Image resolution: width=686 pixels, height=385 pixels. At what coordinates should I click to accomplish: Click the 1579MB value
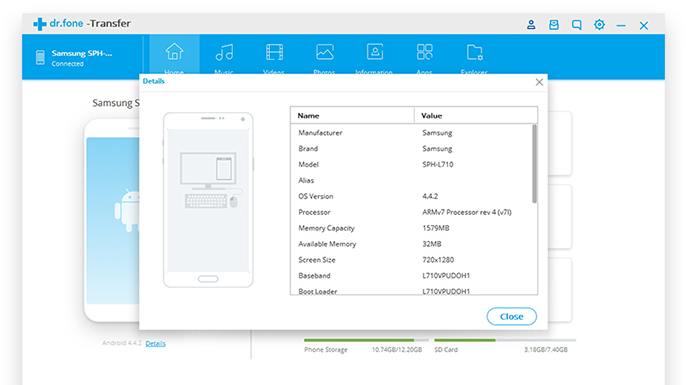pyautogui.click(x=436, y=228)
